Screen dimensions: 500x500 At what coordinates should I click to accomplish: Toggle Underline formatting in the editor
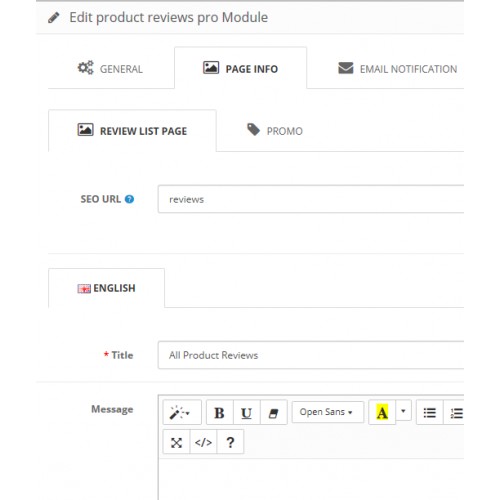(247, 413)
